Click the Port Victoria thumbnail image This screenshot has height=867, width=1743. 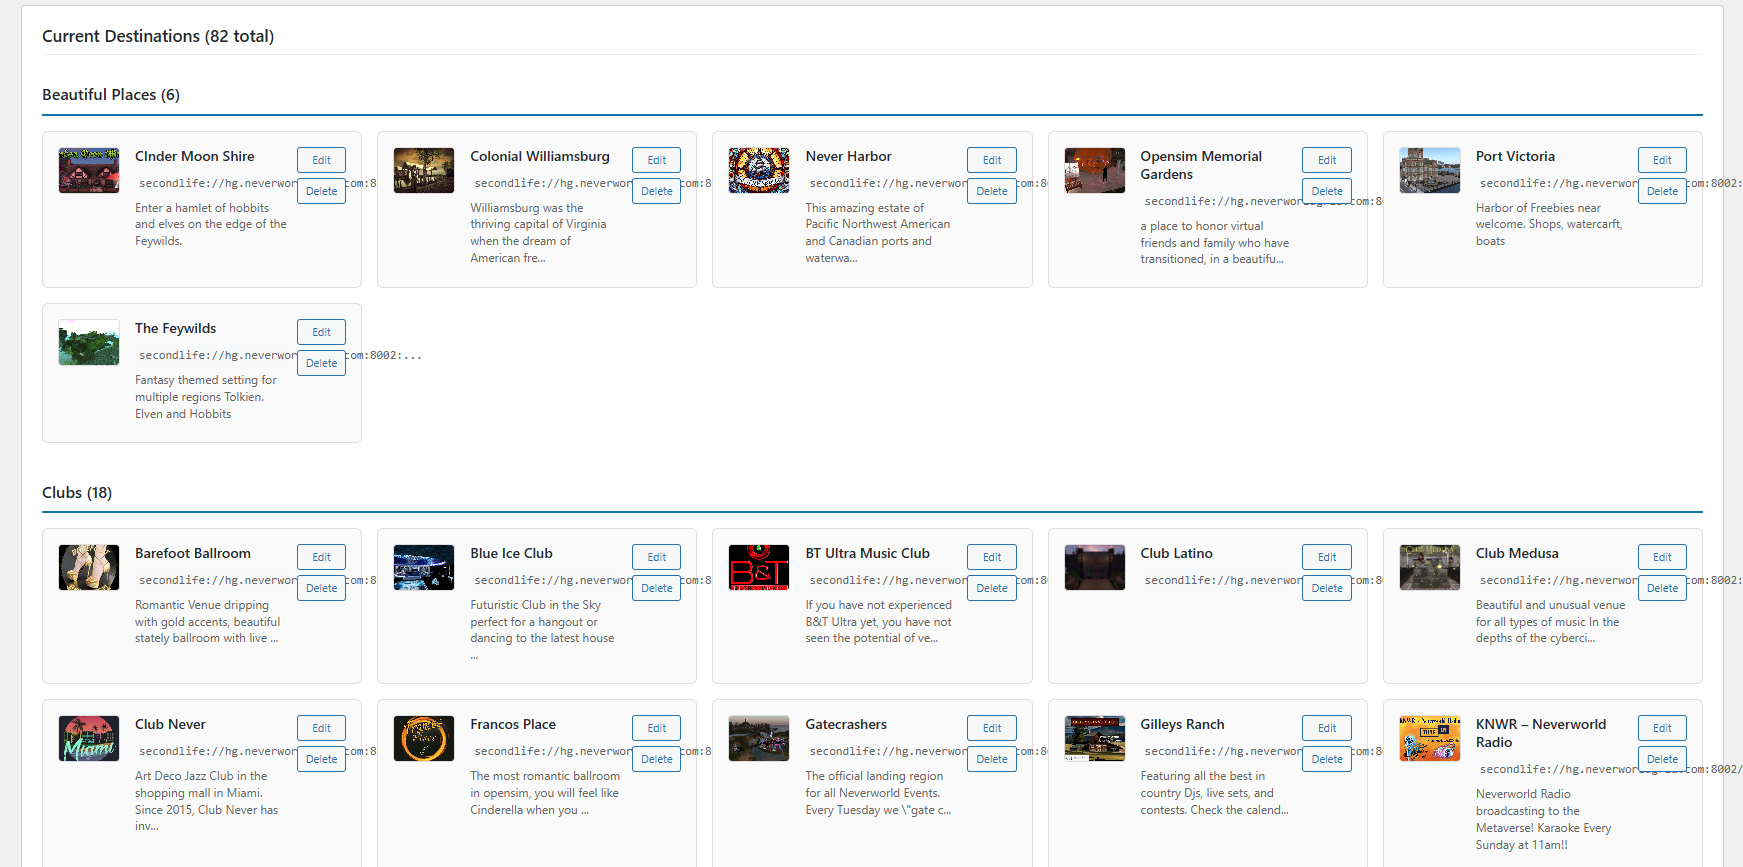click(x=1429, y=170)
